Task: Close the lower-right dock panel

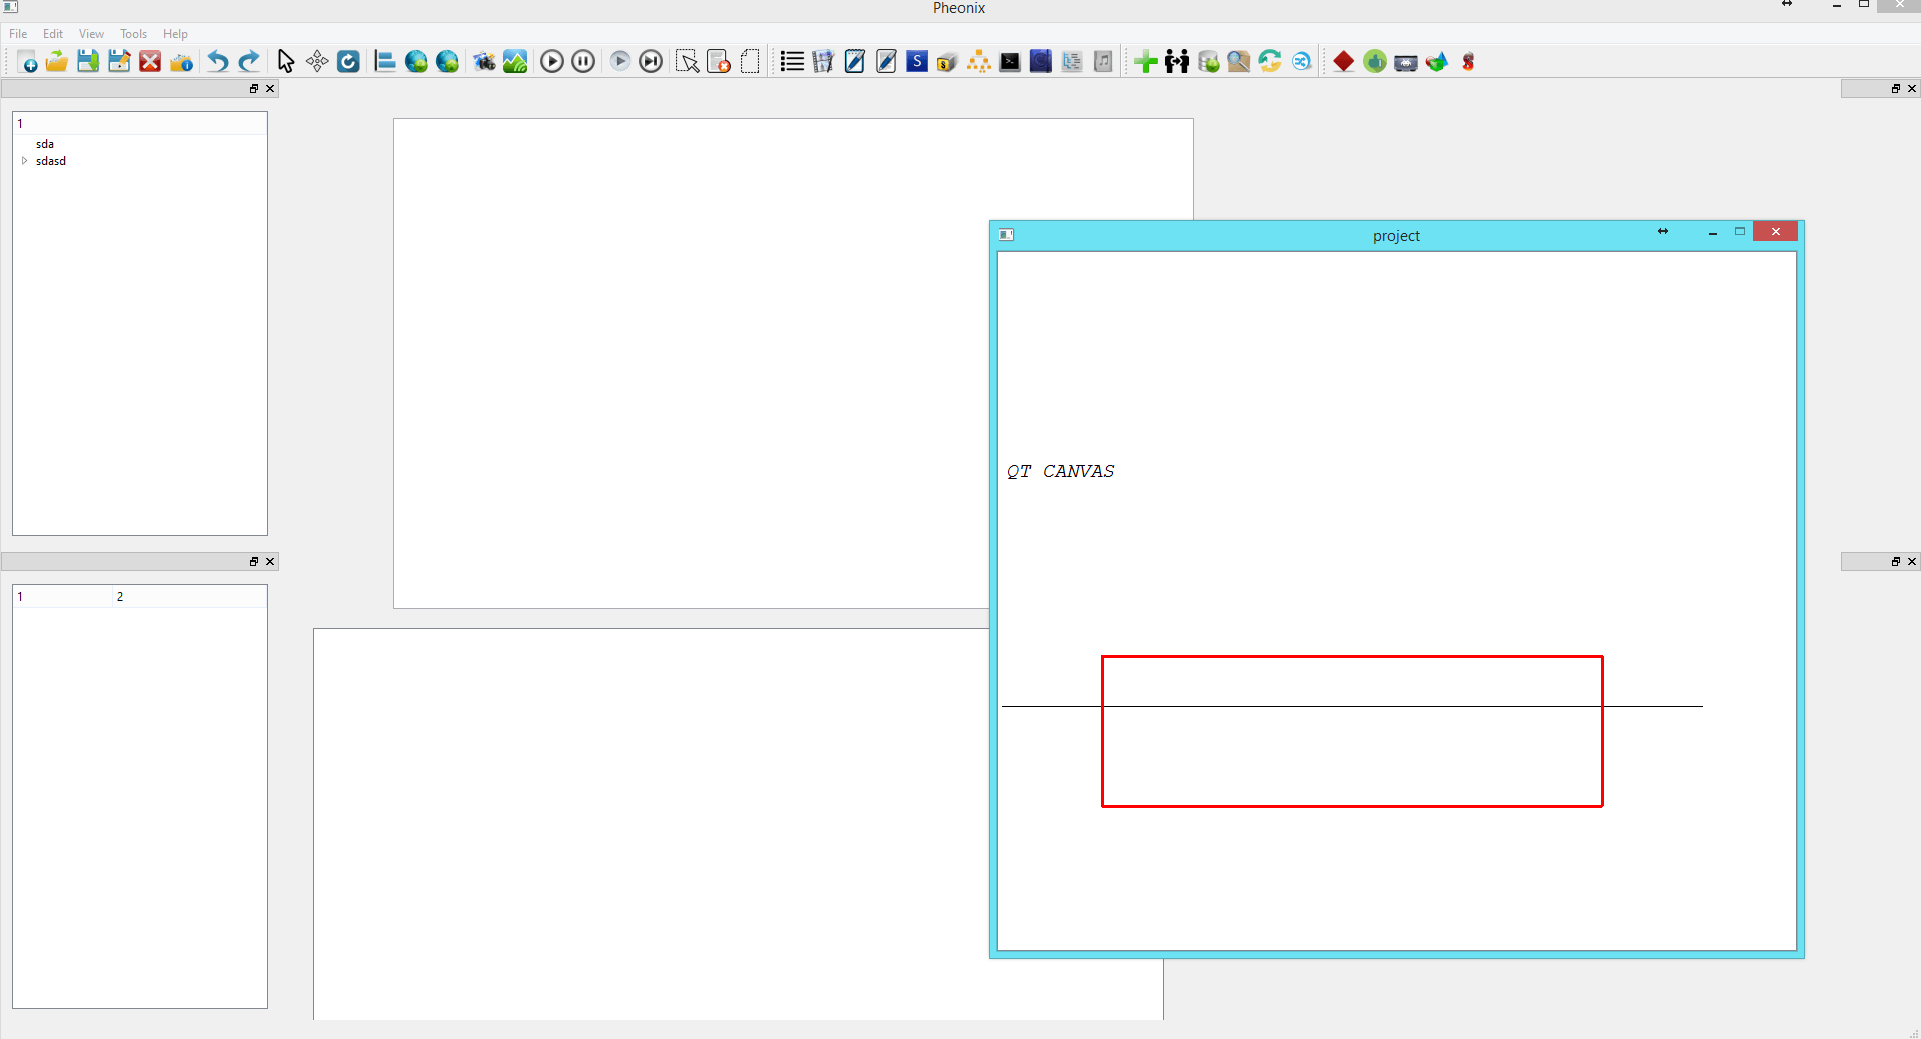Action: click(x=1912, y=562)
